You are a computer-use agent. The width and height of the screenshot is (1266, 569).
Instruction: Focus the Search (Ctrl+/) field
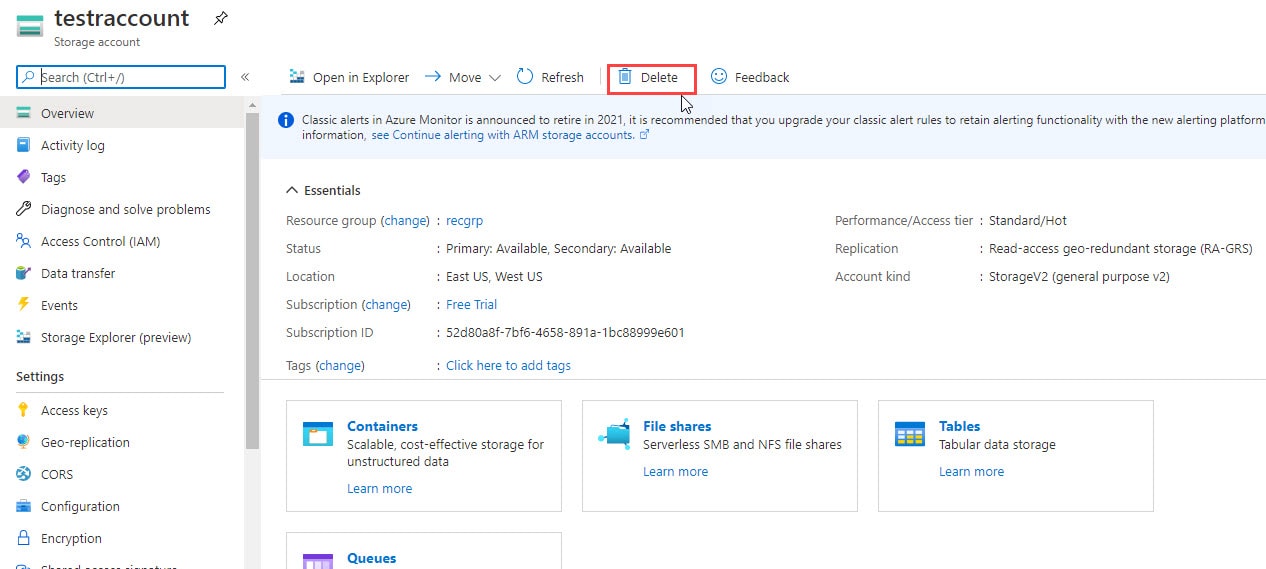(121, 77)
